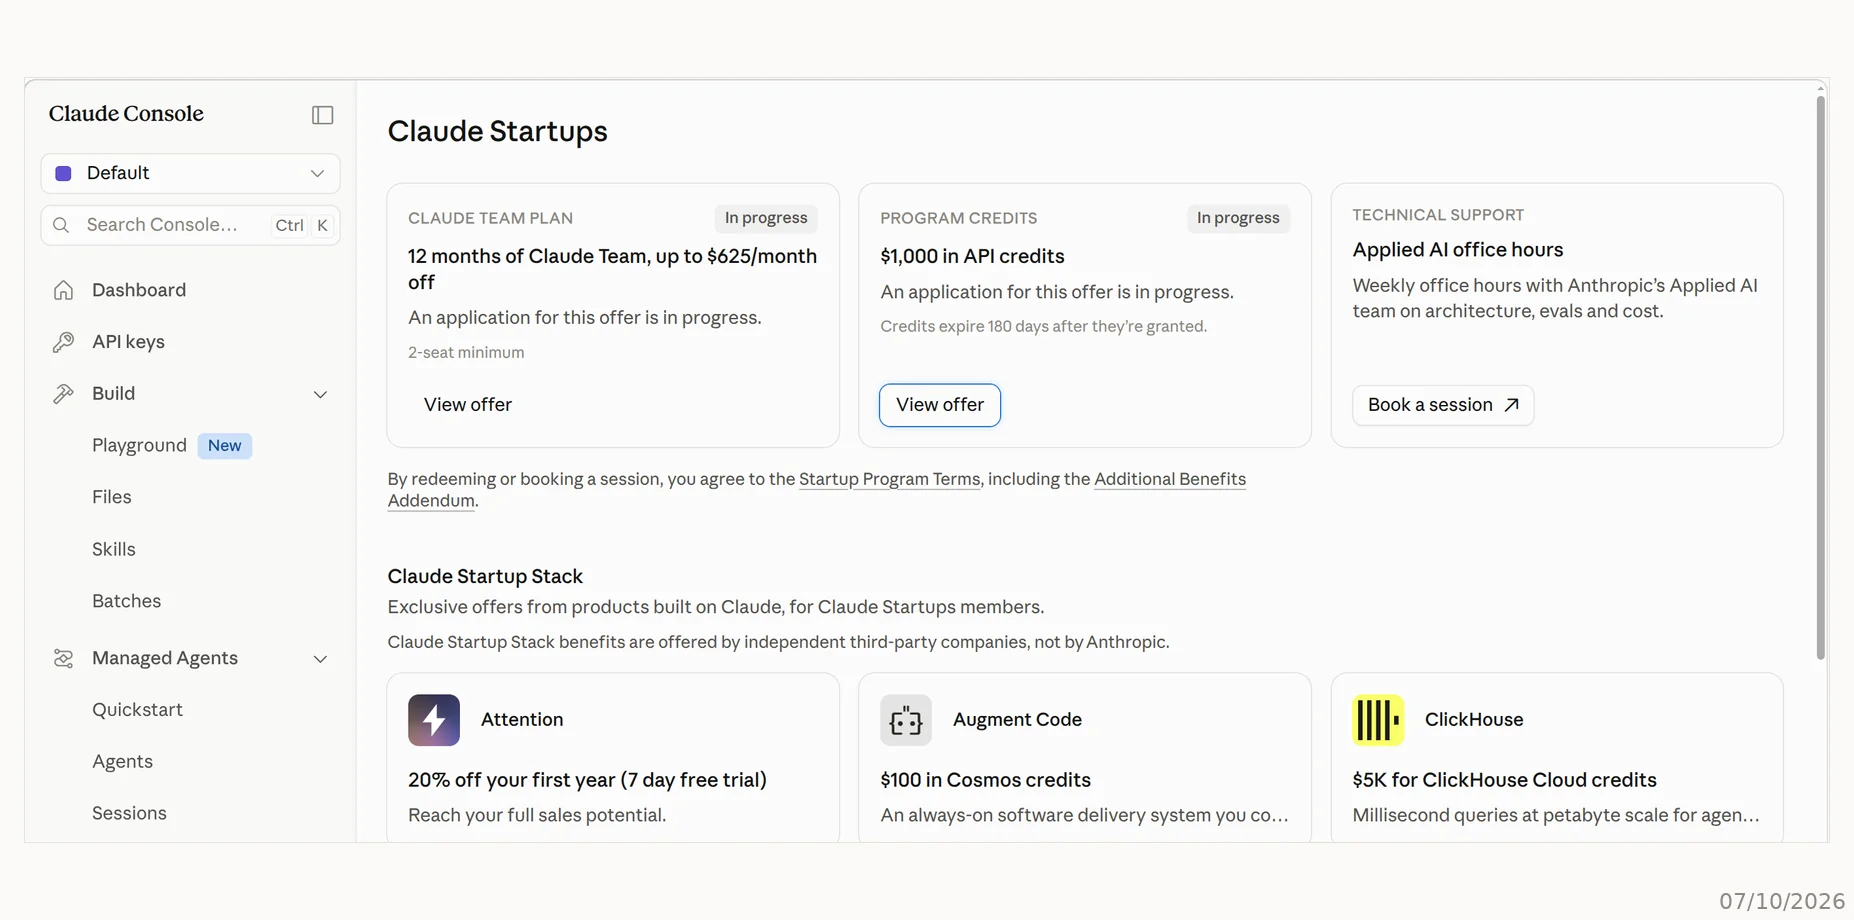Click In progress badge on Program Credits
The width and height of the screenshot is (1854, 920).
1238,218
